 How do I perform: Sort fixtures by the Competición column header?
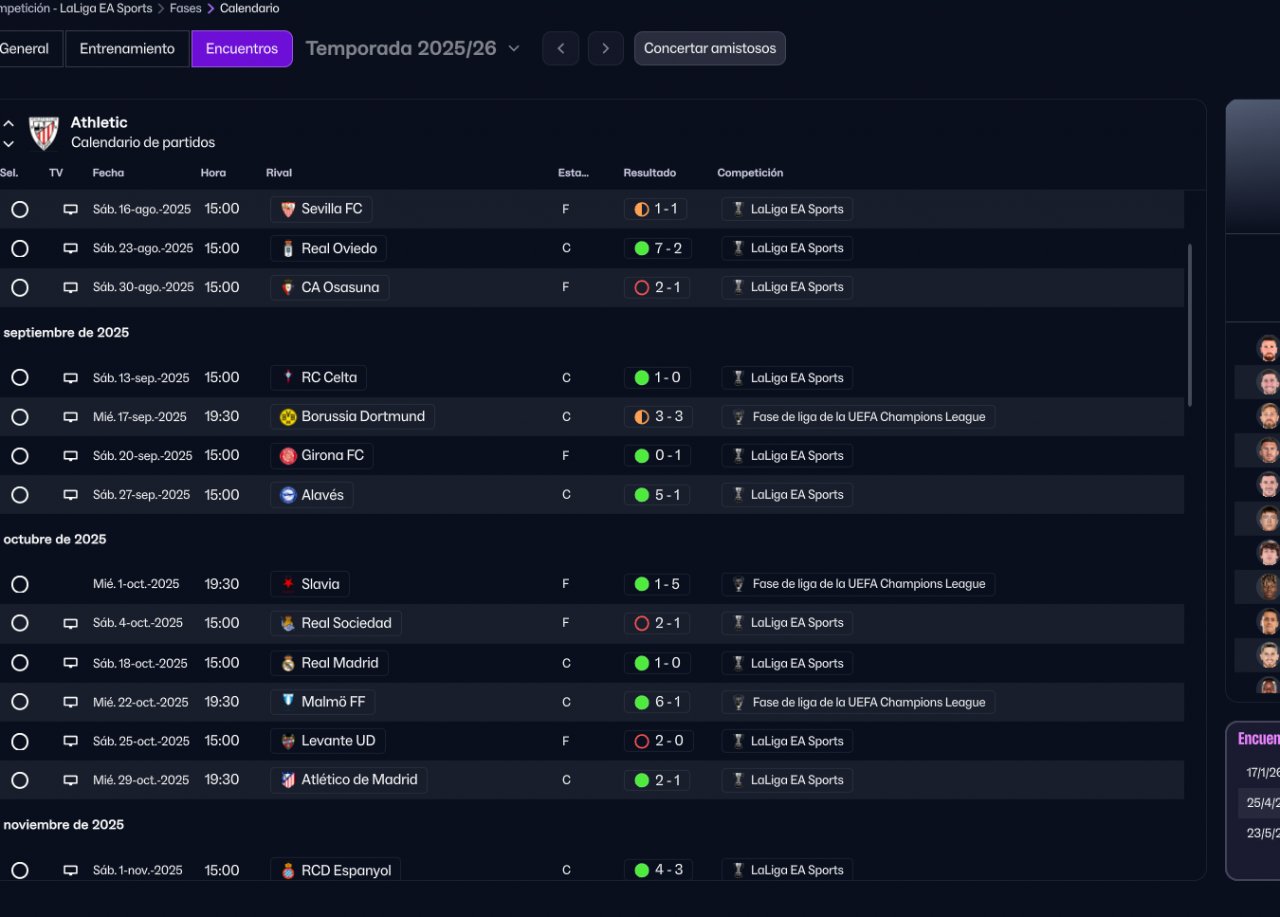[x=750, y=173]
